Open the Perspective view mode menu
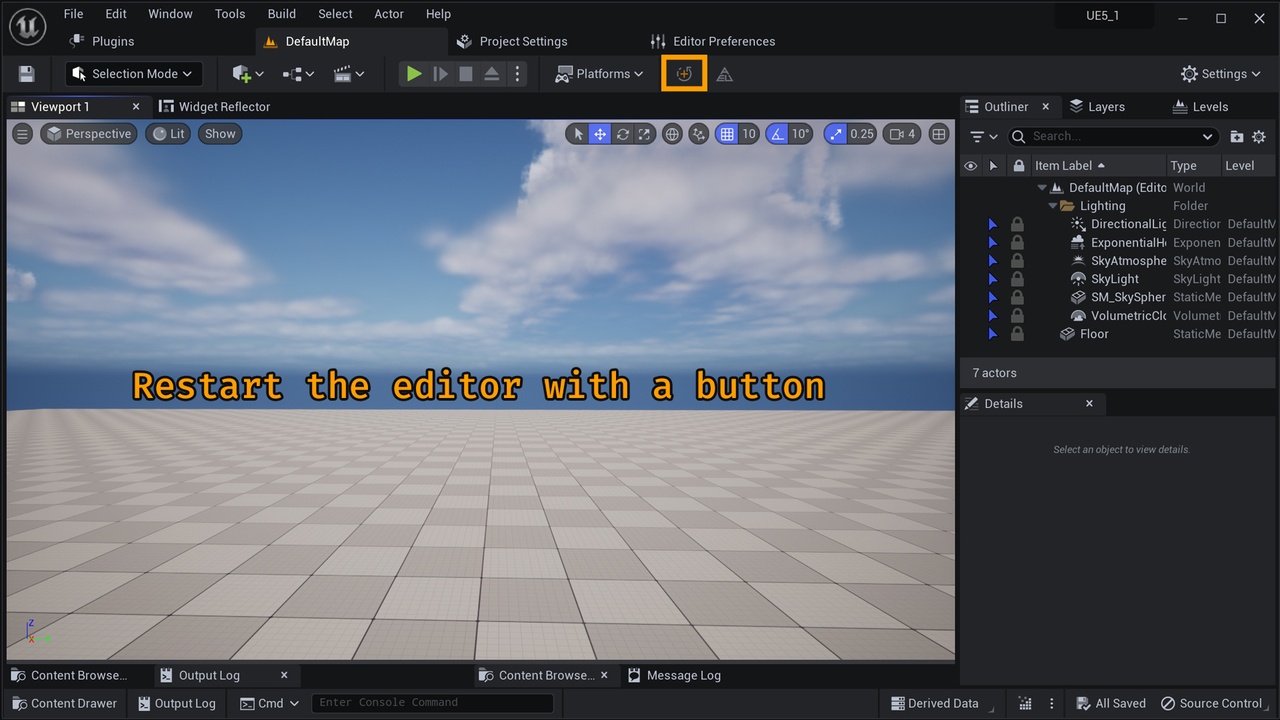This screenshot has width=1280, height=720. pos(88,134)
